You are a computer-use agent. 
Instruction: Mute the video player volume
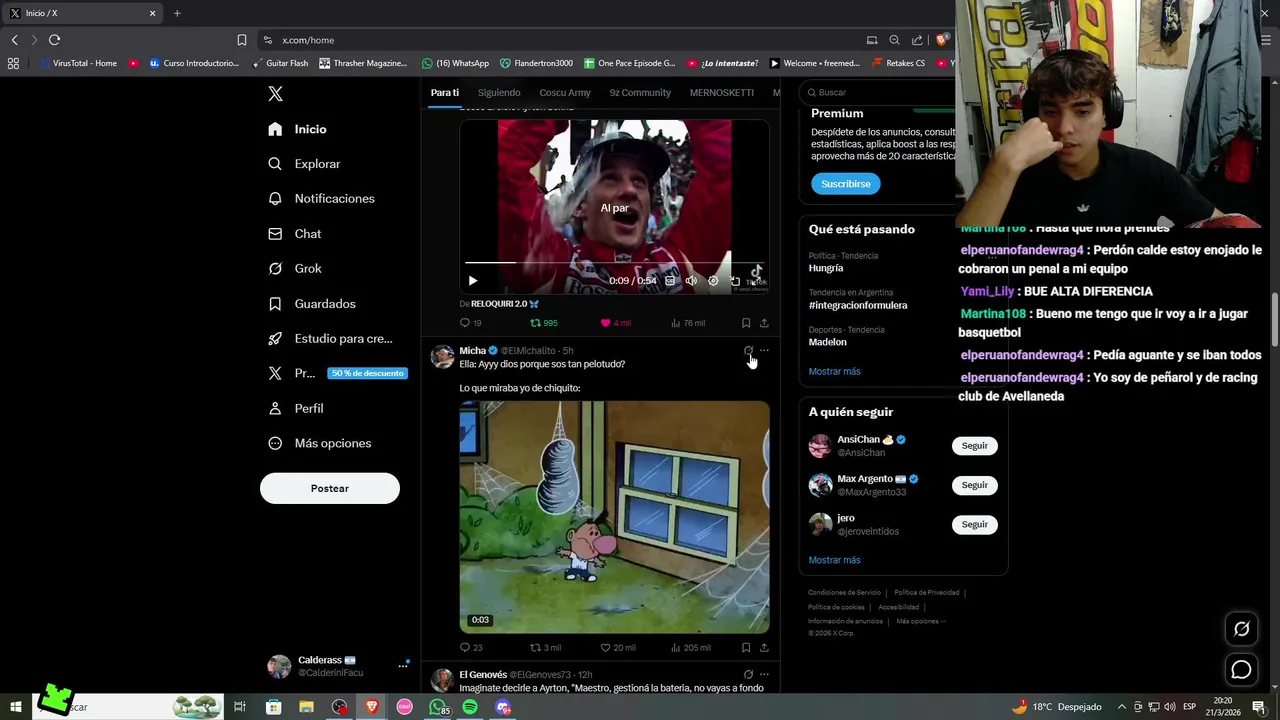point(691,281)
